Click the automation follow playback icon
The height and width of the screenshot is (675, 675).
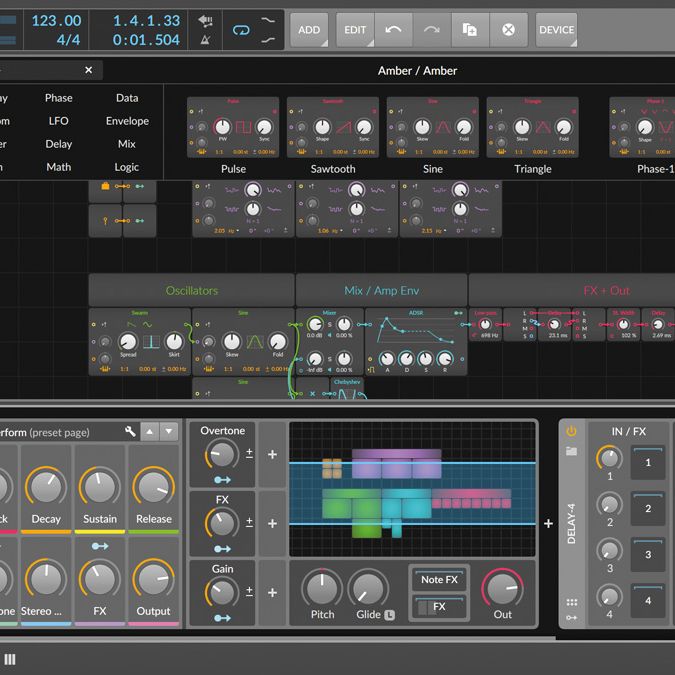(205, 20)
